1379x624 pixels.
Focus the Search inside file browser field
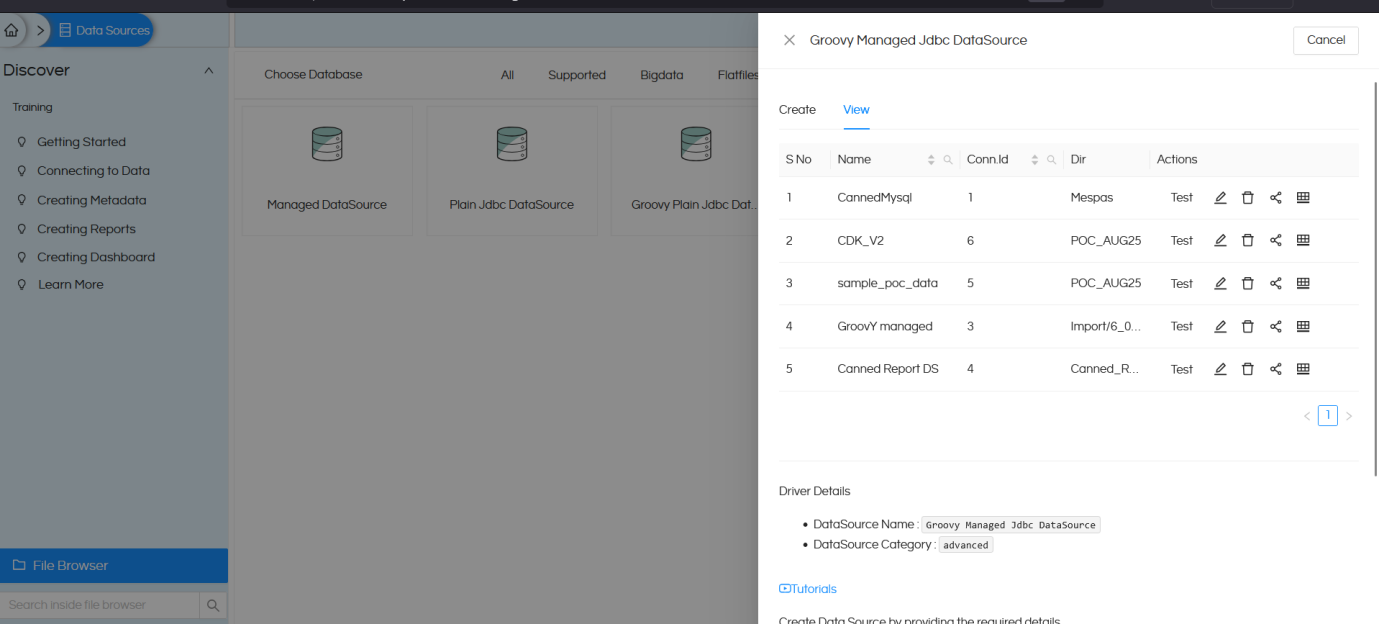100,605
